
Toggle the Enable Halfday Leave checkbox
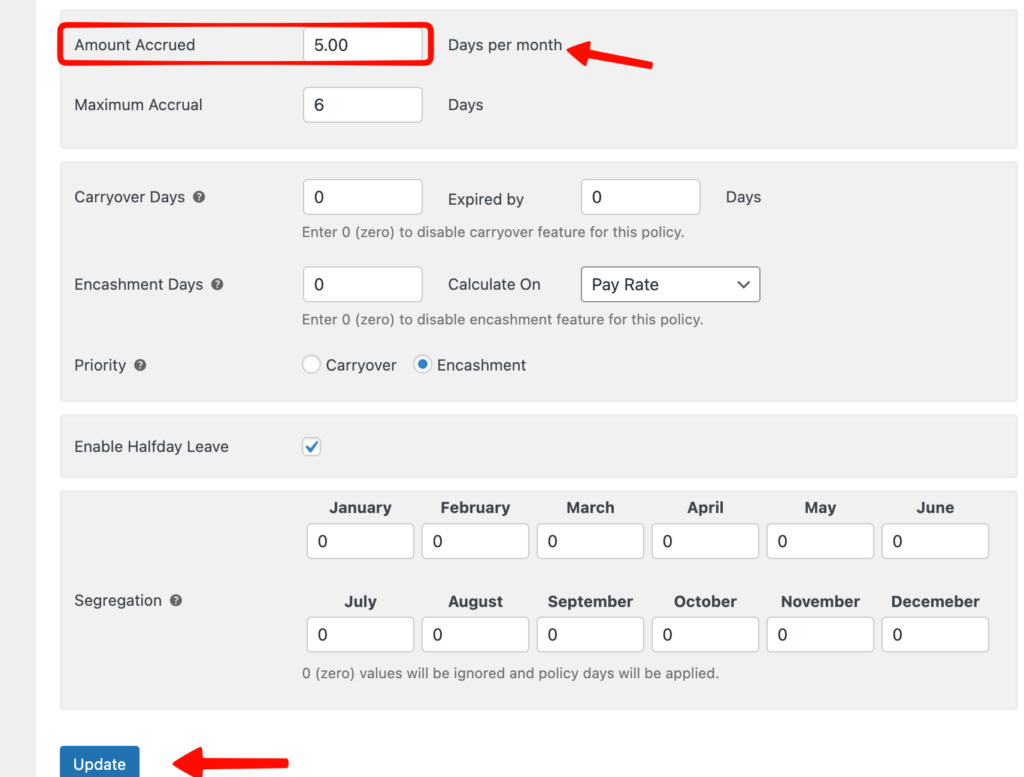[312, 447]
